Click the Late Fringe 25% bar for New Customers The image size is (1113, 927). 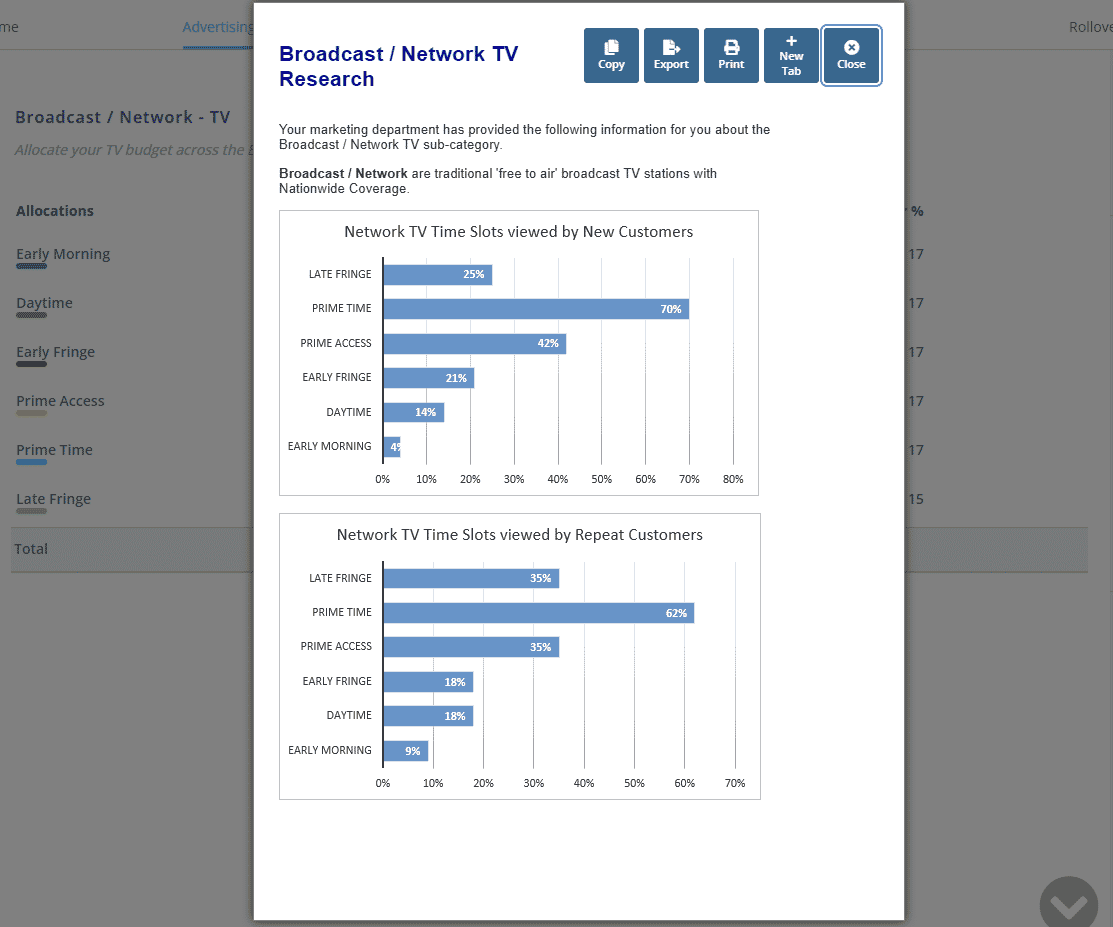point(437,274)
